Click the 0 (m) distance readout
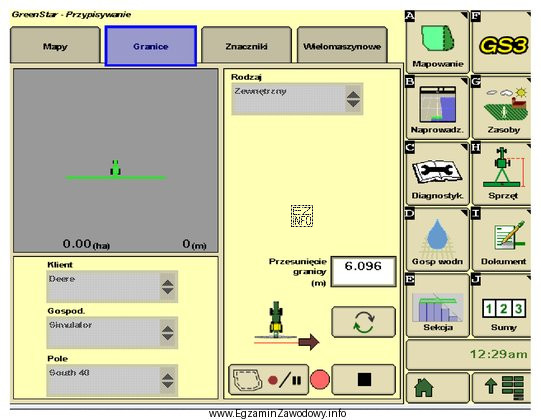The height and width of the screenshot is (420, 541). pos(194,244)
